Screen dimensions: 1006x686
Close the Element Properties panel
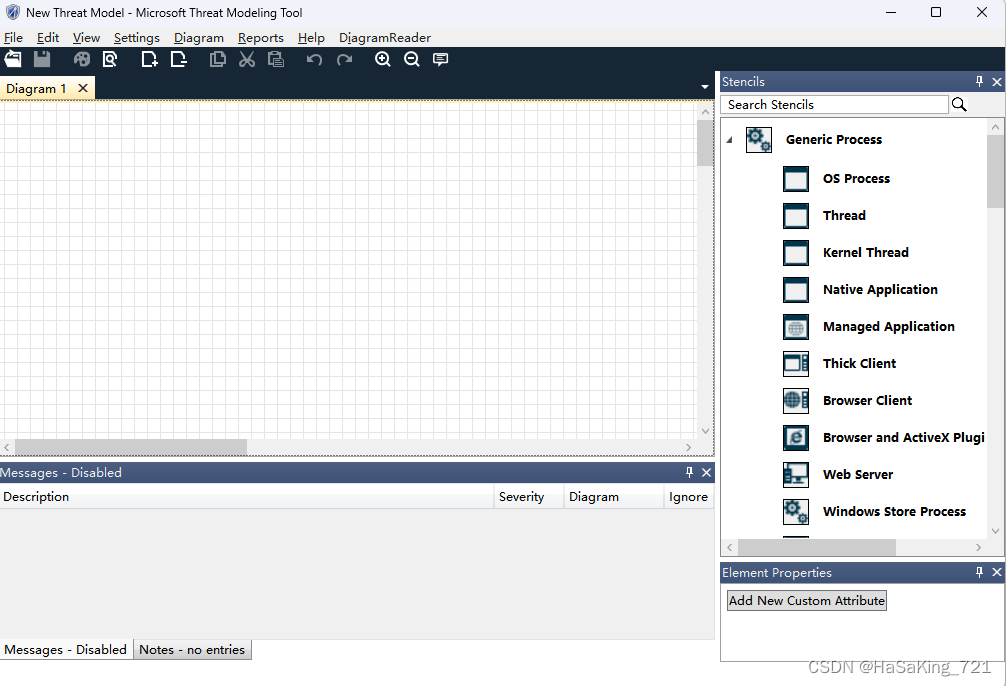point(996,572)
